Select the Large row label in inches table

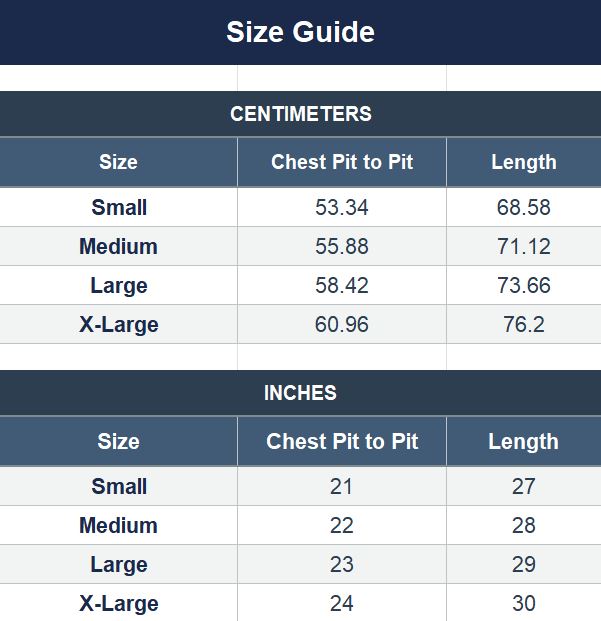coord(119,564)
